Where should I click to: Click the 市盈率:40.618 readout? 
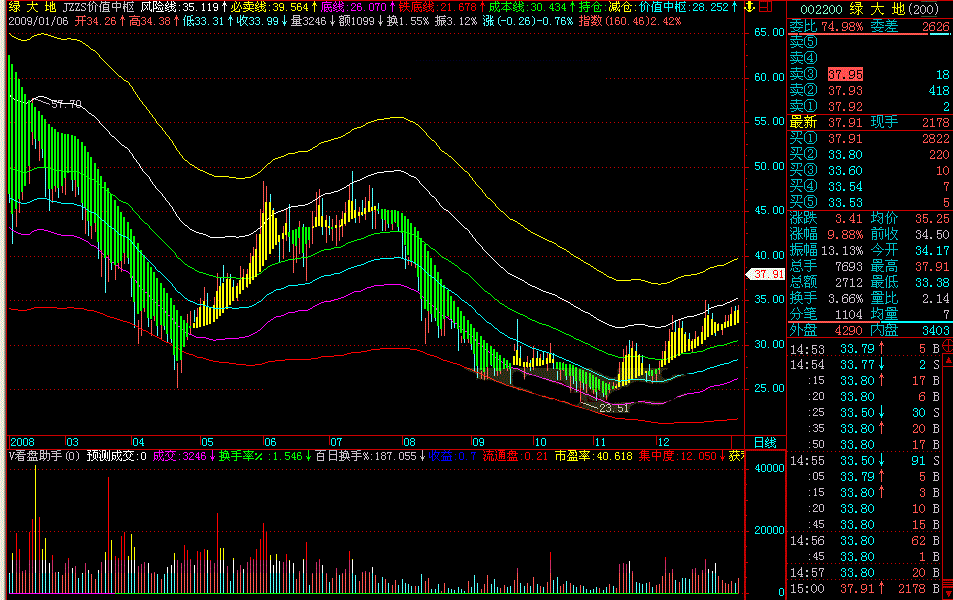593,456
